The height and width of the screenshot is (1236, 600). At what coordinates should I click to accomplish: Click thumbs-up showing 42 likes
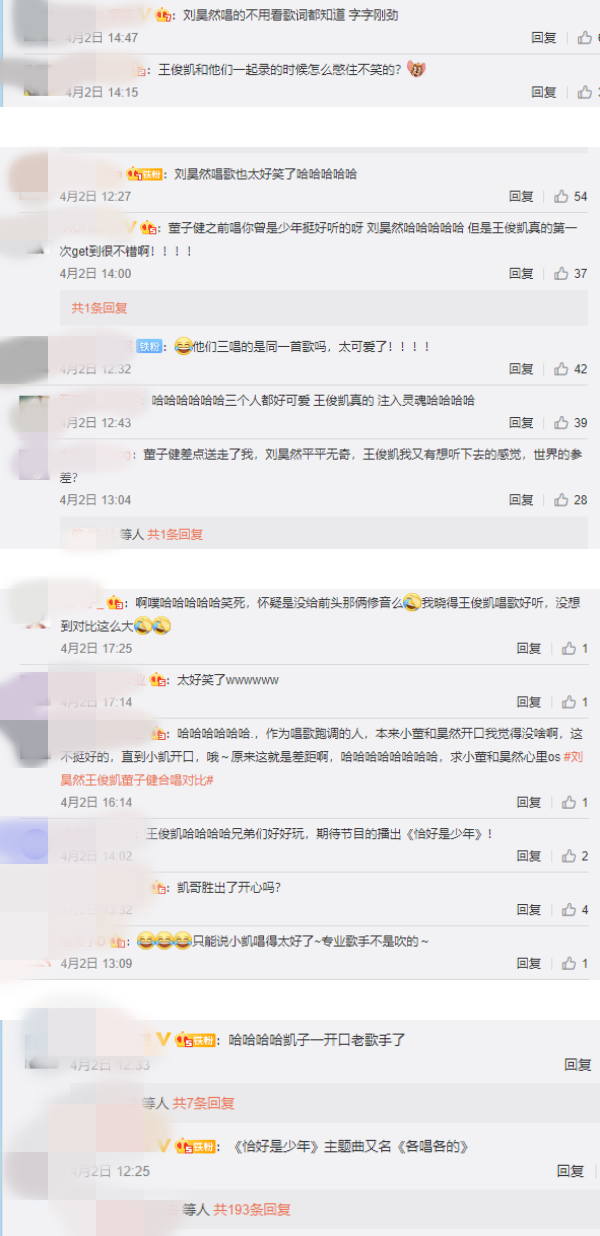tap(570, 369)
